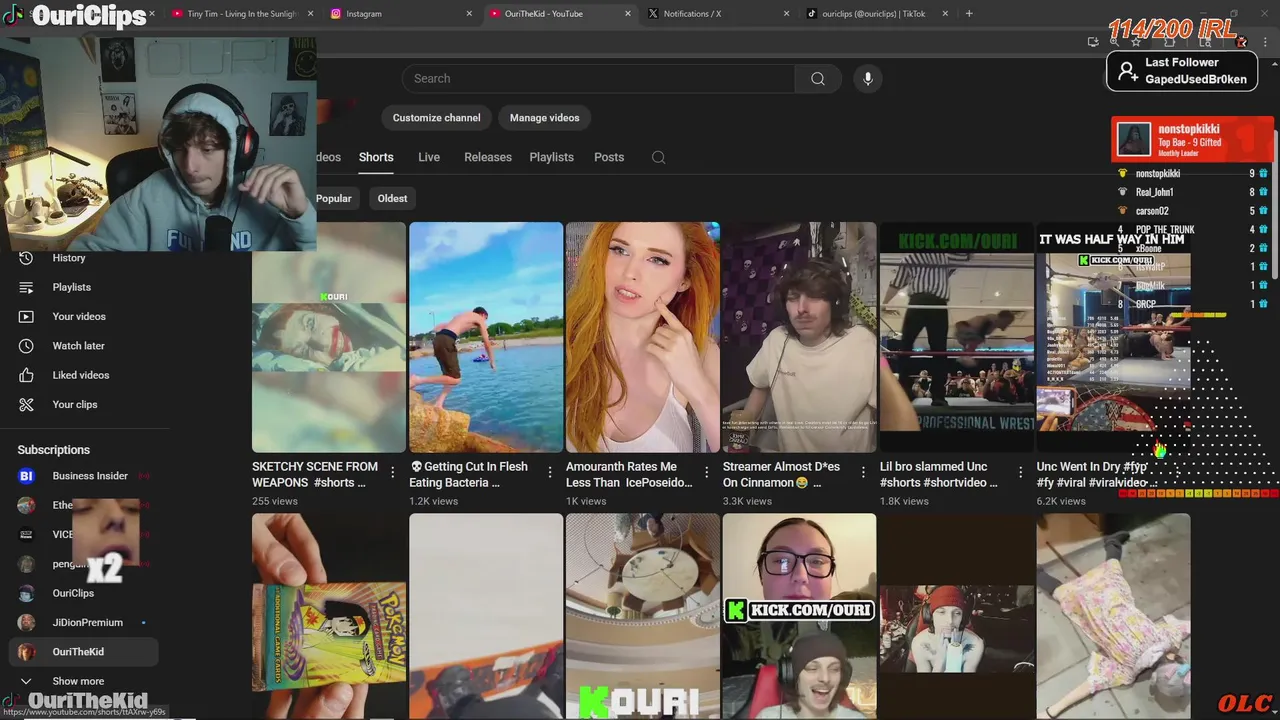Click the Manage videos button
The width and height of the screenshot is (1280, 720).
(544, 118)
